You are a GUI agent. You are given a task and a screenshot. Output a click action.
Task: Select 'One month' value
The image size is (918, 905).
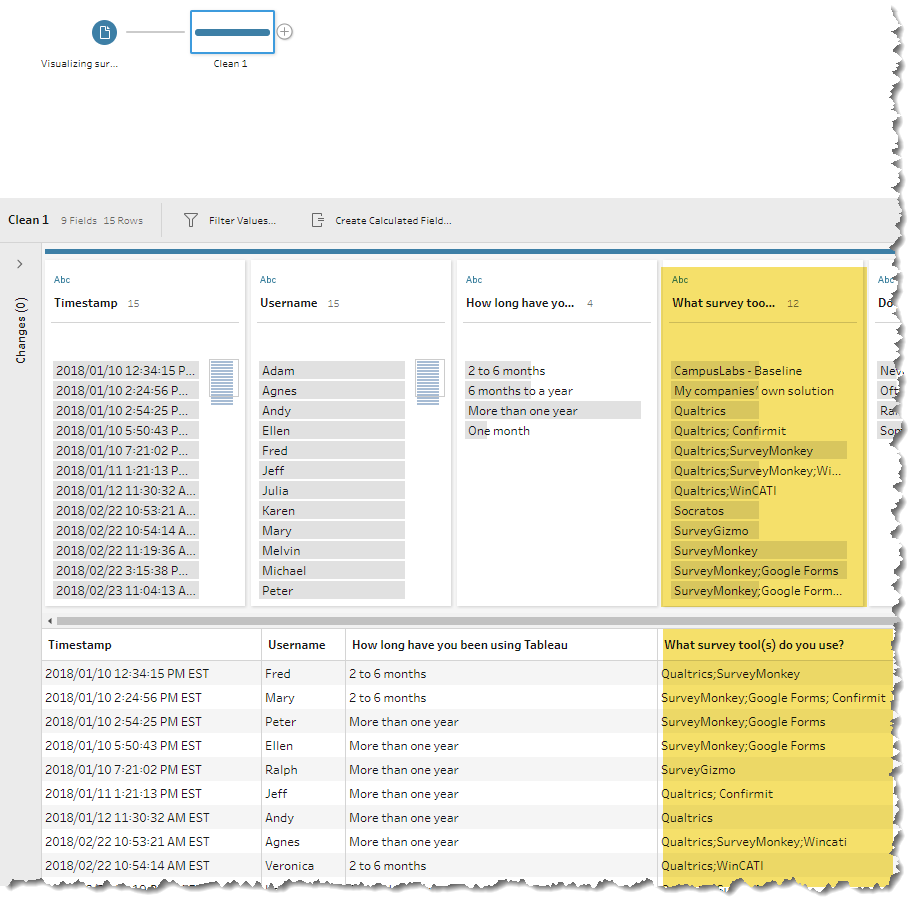(499, 431)
